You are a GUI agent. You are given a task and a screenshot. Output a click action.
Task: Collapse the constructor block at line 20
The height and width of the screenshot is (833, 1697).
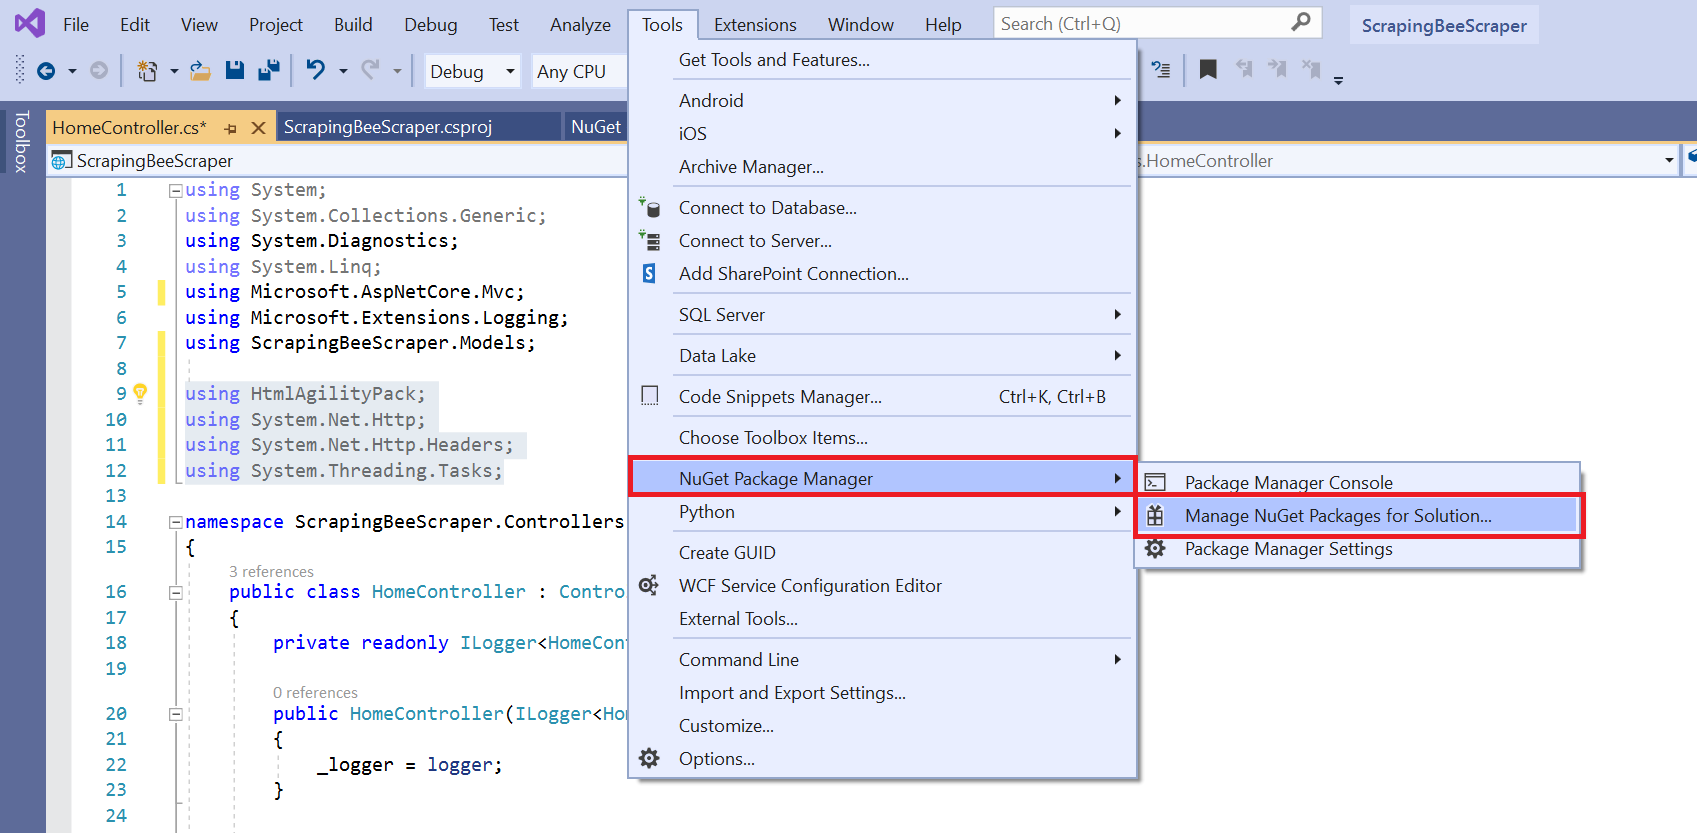175,714
